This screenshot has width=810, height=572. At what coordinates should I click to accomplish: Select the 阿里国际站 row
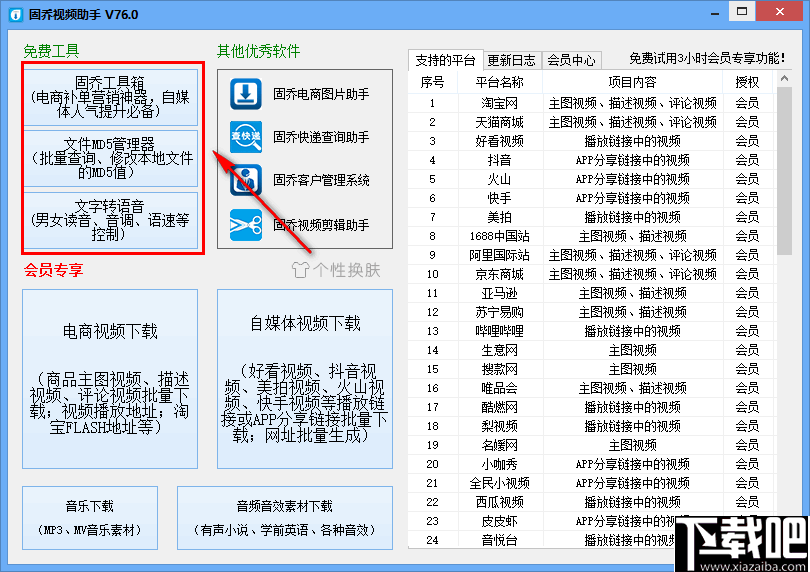point(592,255)
